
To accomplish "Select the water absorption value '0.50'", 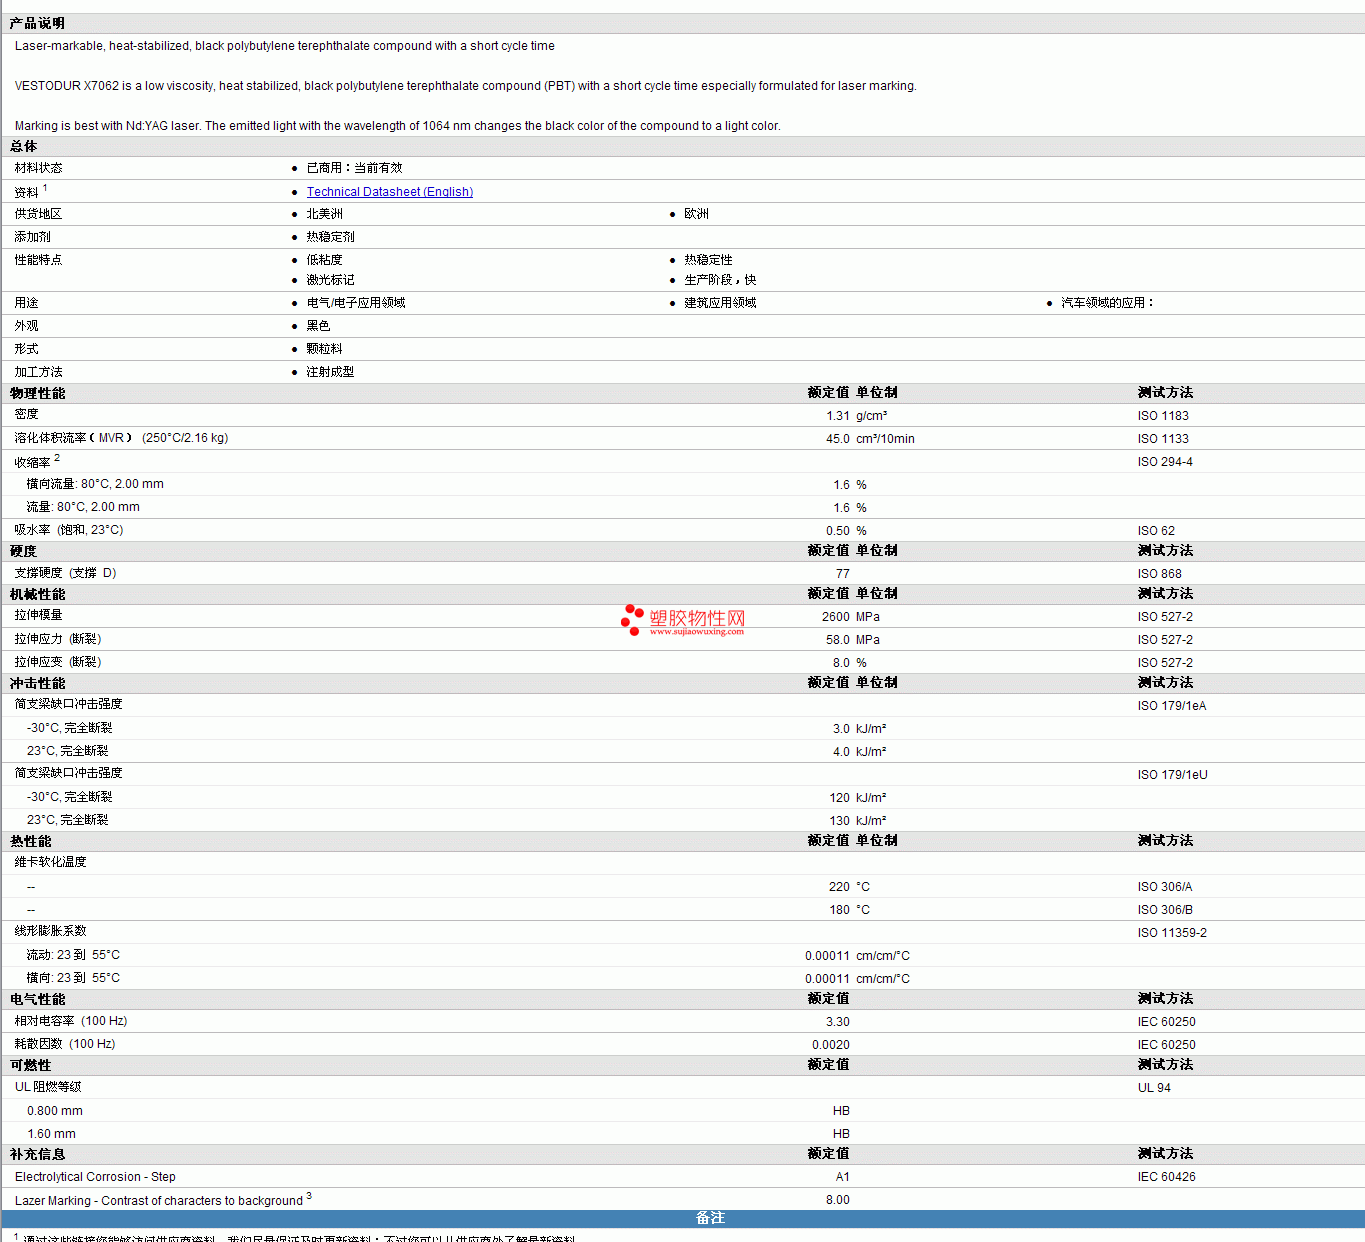I will tap(838, 531).
